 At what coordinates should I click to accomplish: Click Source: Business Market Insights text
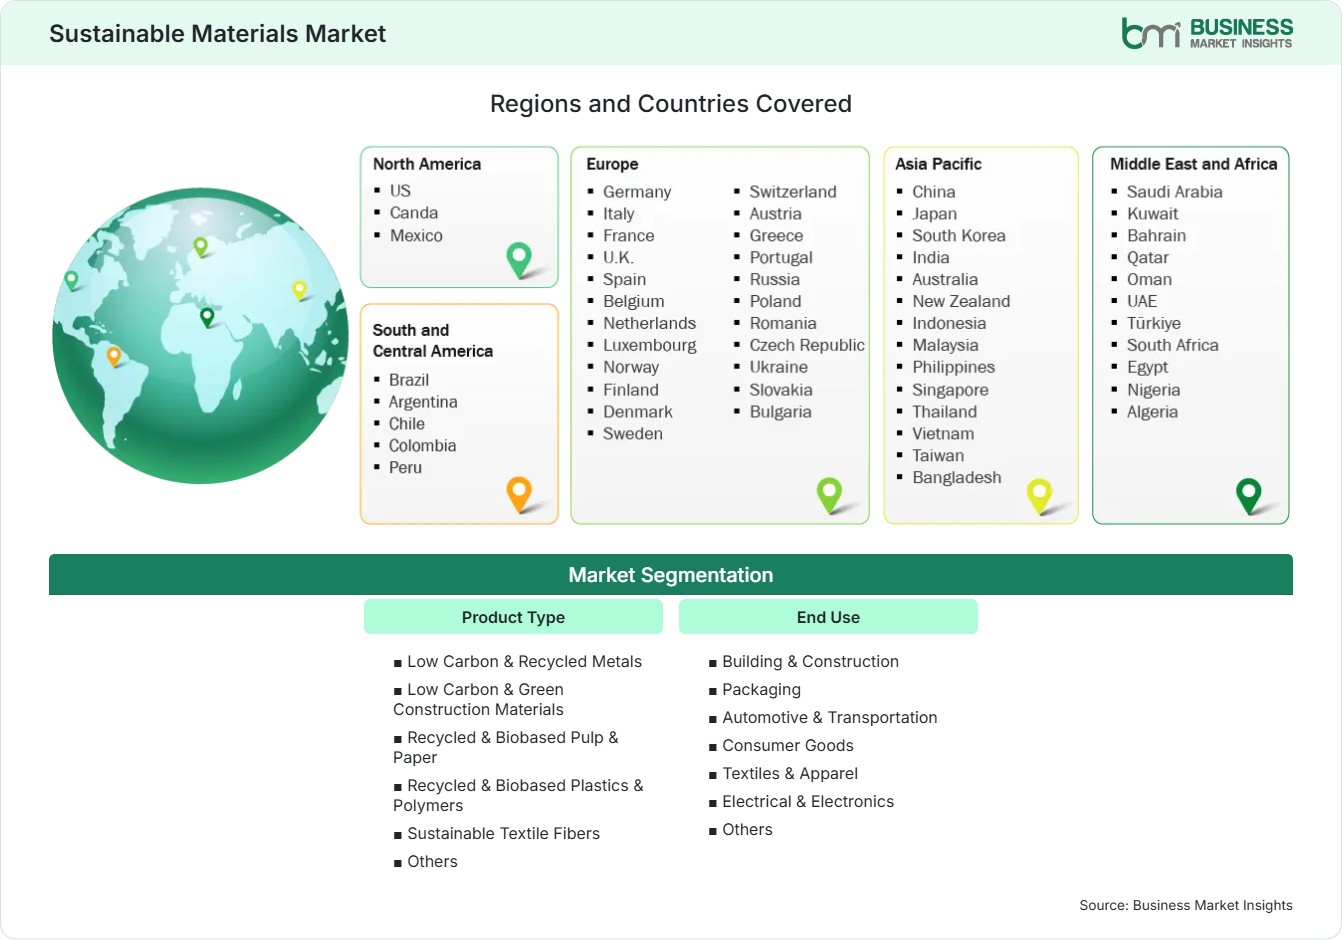1186,905
